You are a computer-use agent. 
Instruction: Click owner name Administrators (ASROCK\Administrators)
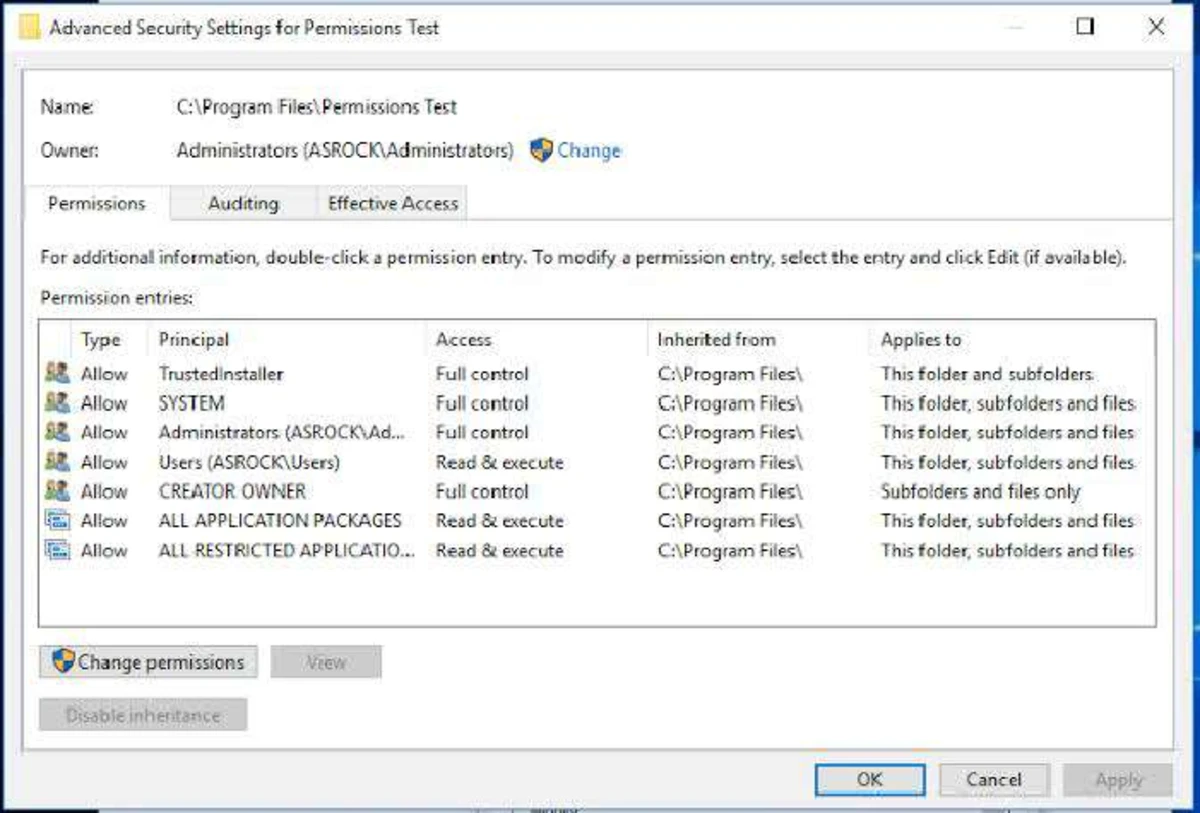point(345,151)
